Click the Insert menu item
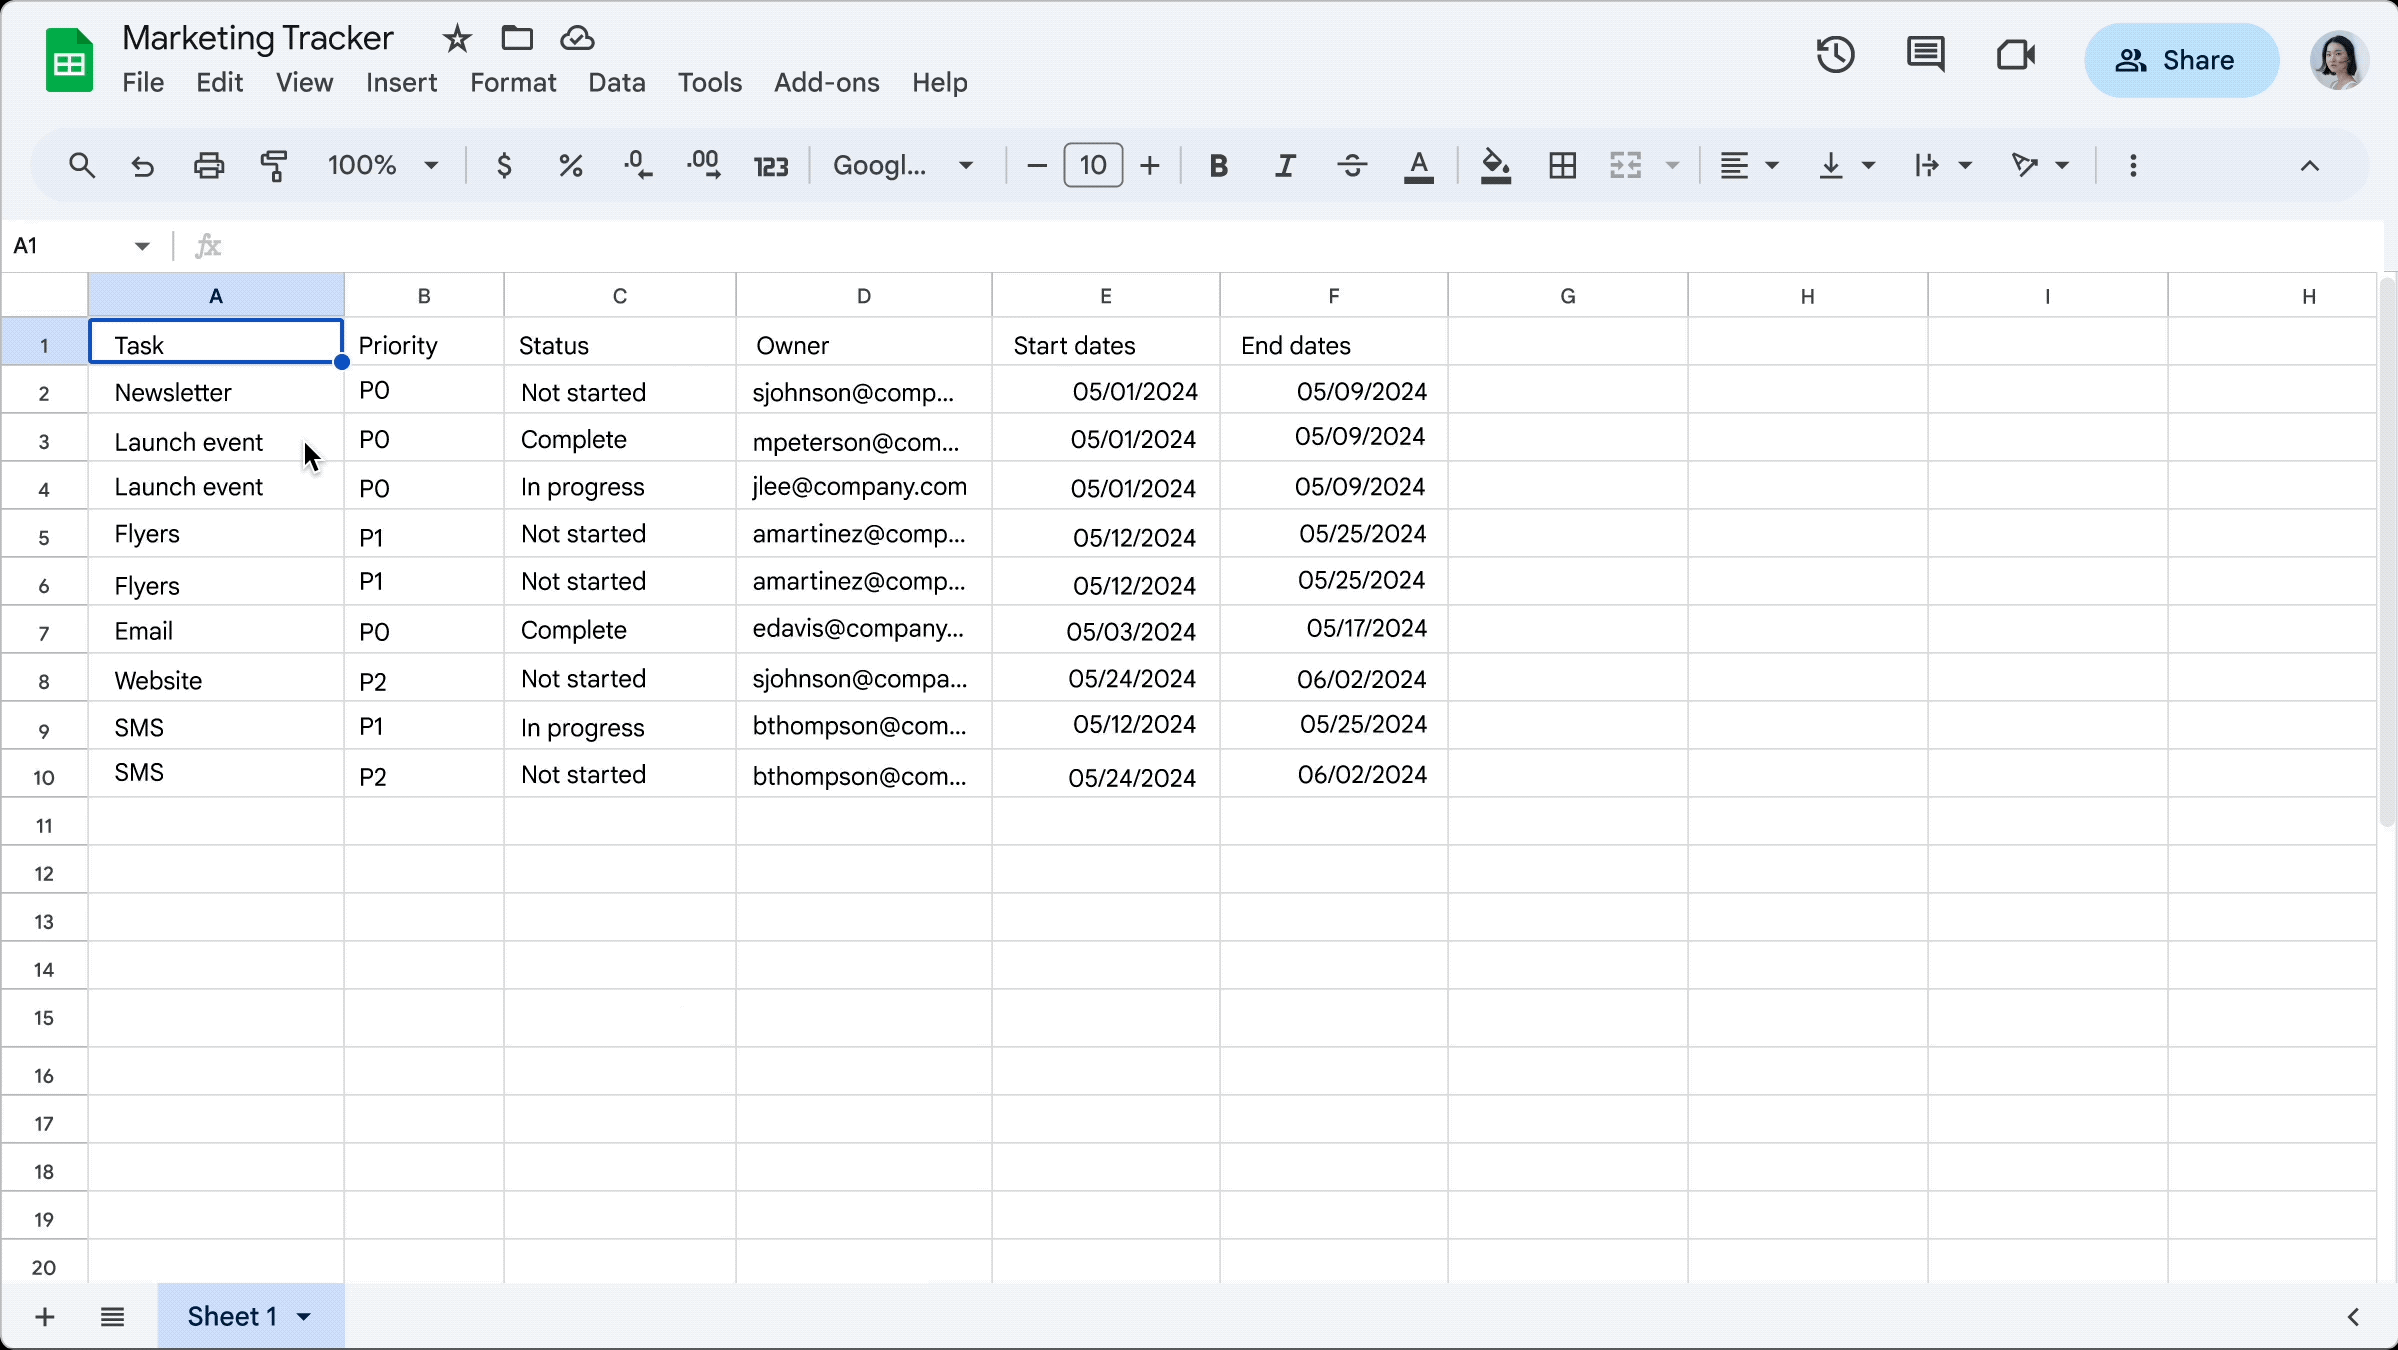The image size is (2398, 1350). [400, 82]
